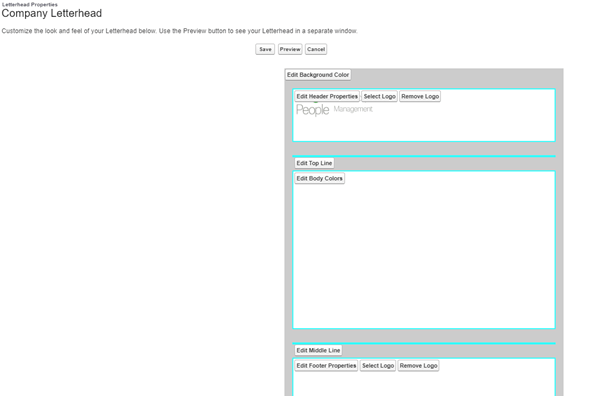This screenshot has height=396, width=602.
Task: Save the letterhead
Action: click(x=265, y=49)
